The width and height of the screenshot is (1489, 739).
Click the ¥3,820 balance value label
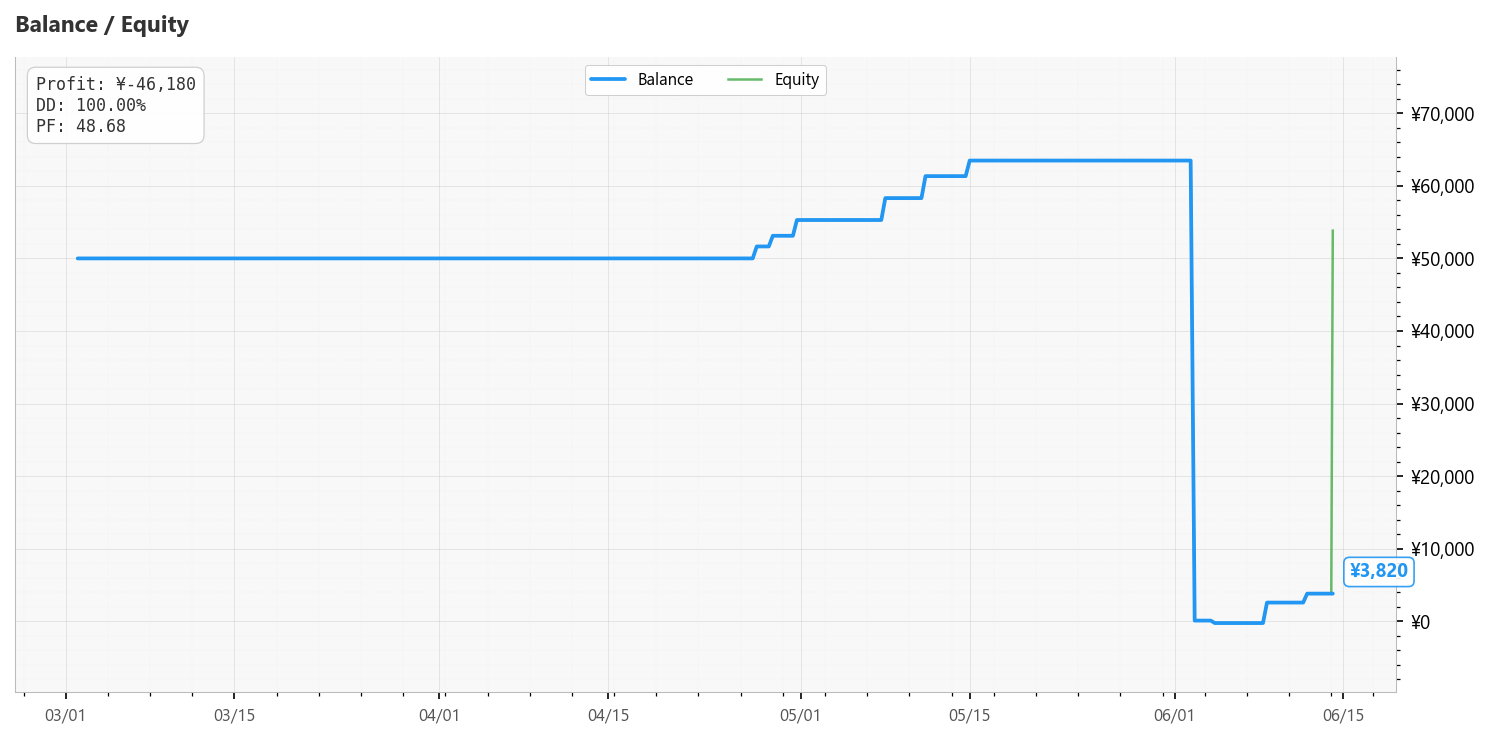pos(1378,571)
